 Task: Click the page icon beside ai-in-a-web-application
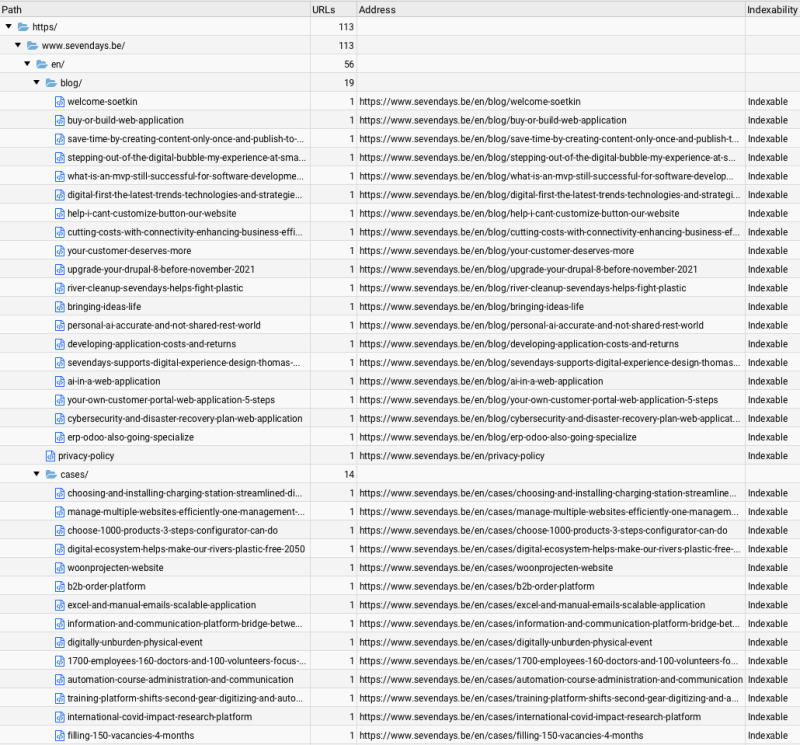[x=60, y=381]
